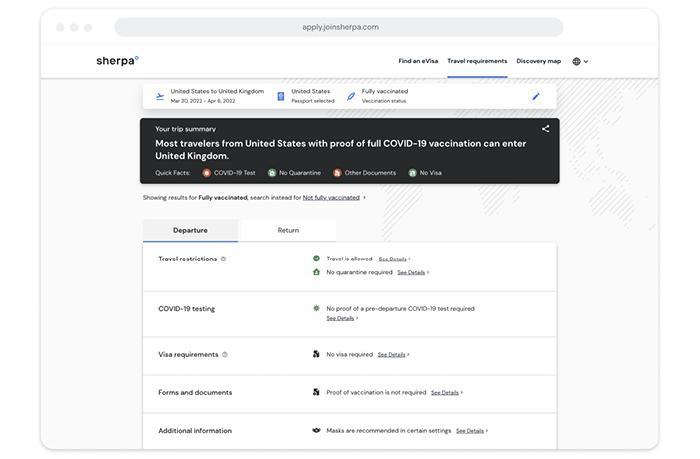Click the No Quarantine quick fact icon

pos(272,173)
